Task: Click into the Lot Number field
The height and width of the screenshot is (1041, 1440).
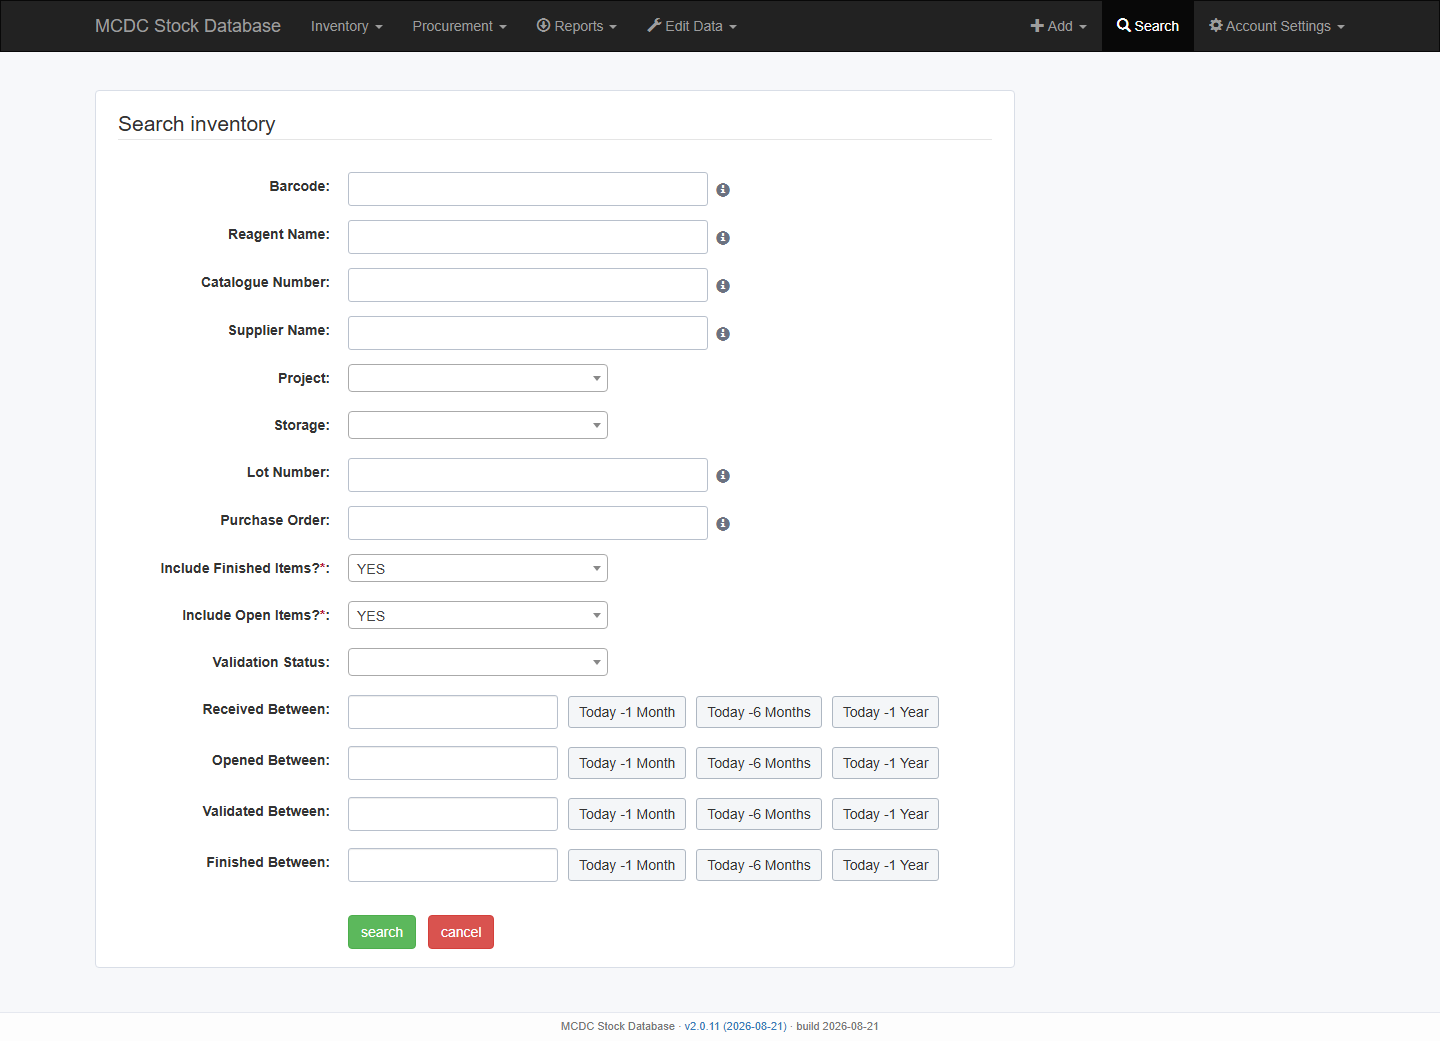Action: [528, 475]
